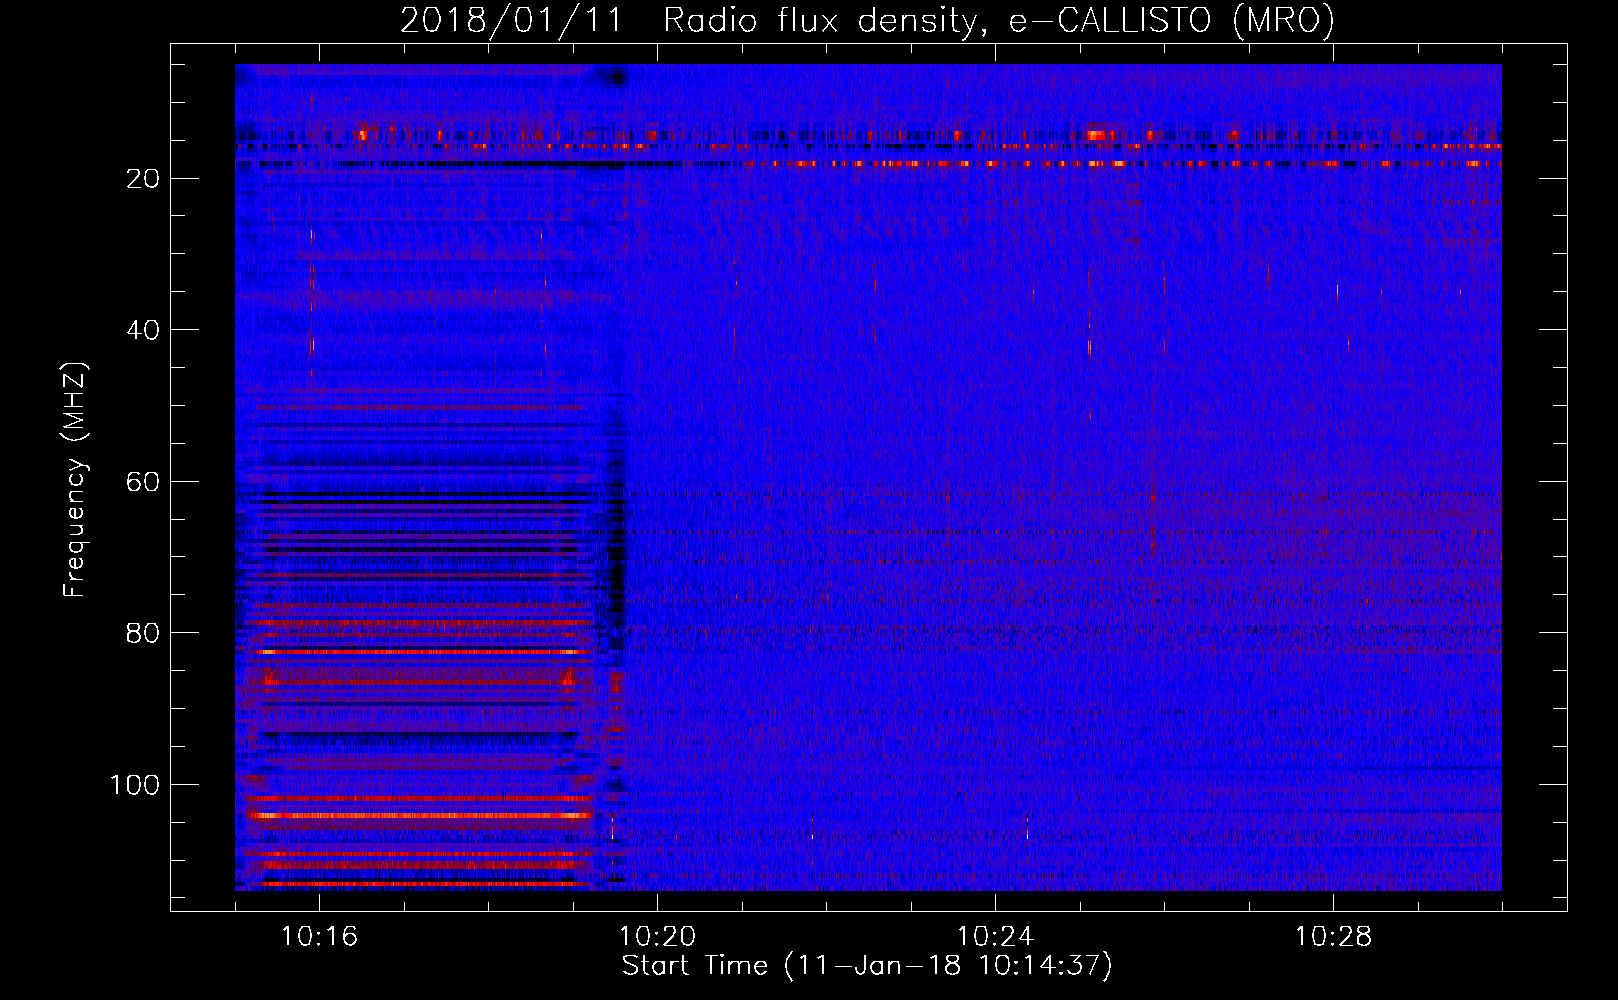This screenshot has height=1000, width=1618.
Task: Click the date "2018/01/11" in the title
Action: click(x=510, y=20)
